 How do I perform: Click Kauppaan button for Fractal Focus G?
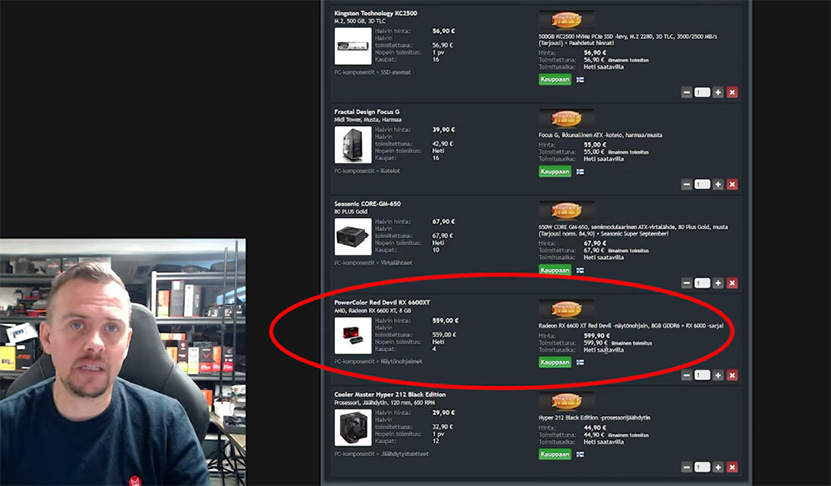(x=555, y=172)
